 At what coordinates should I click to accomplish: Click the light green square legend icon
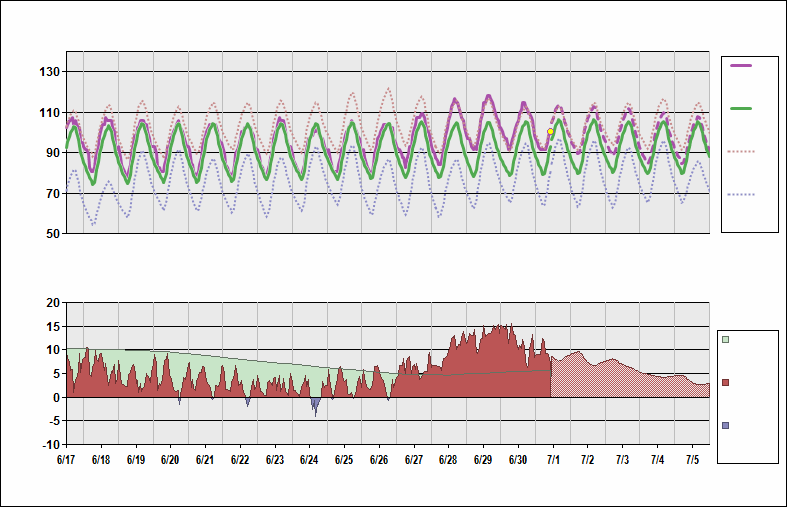(726, 340)
